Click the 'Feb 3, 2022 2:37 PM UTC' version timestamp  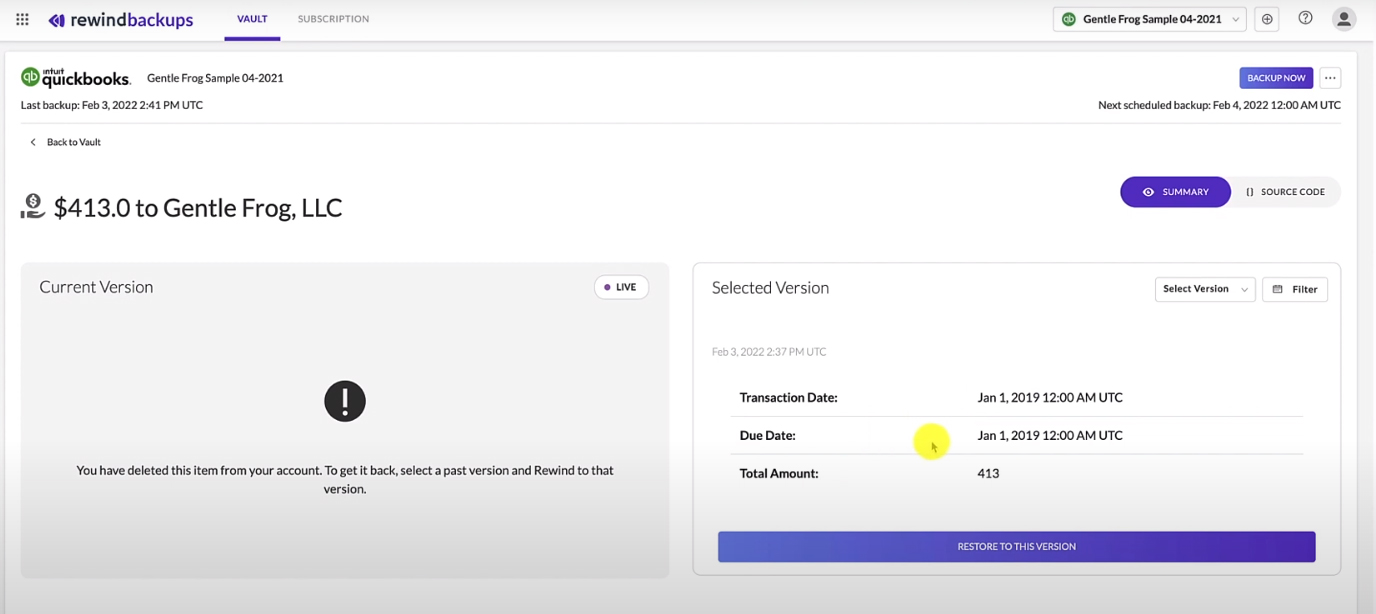pos(769,352)
